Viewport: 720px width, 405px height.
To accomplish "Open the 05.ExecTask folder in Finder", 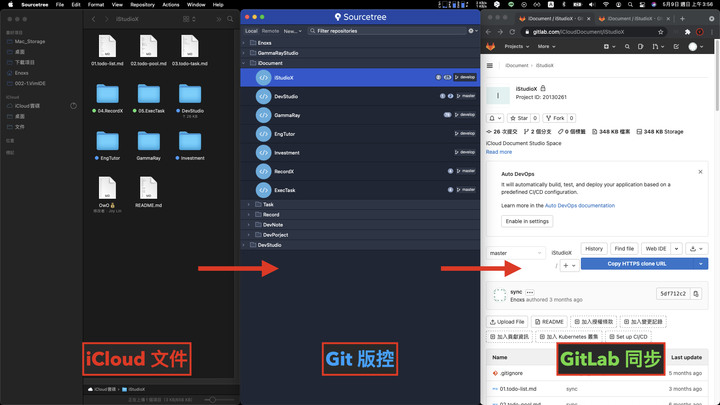I will tap(149, 98).
